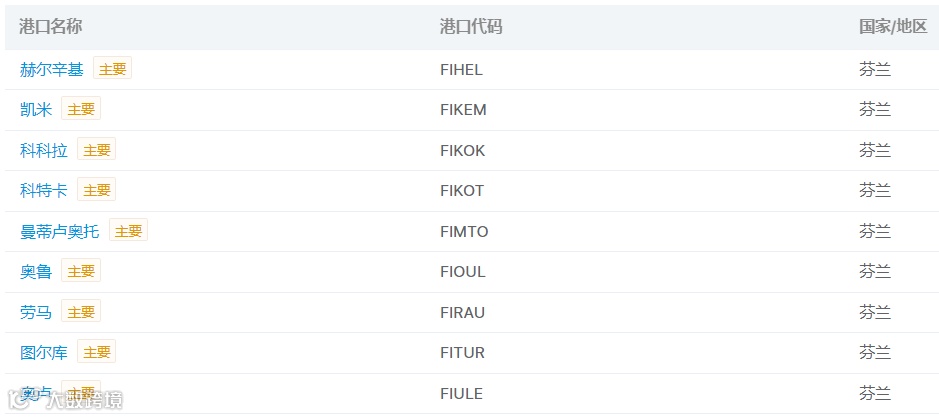
Task: Open the 图尔库 port link
Action: [44, 352]
